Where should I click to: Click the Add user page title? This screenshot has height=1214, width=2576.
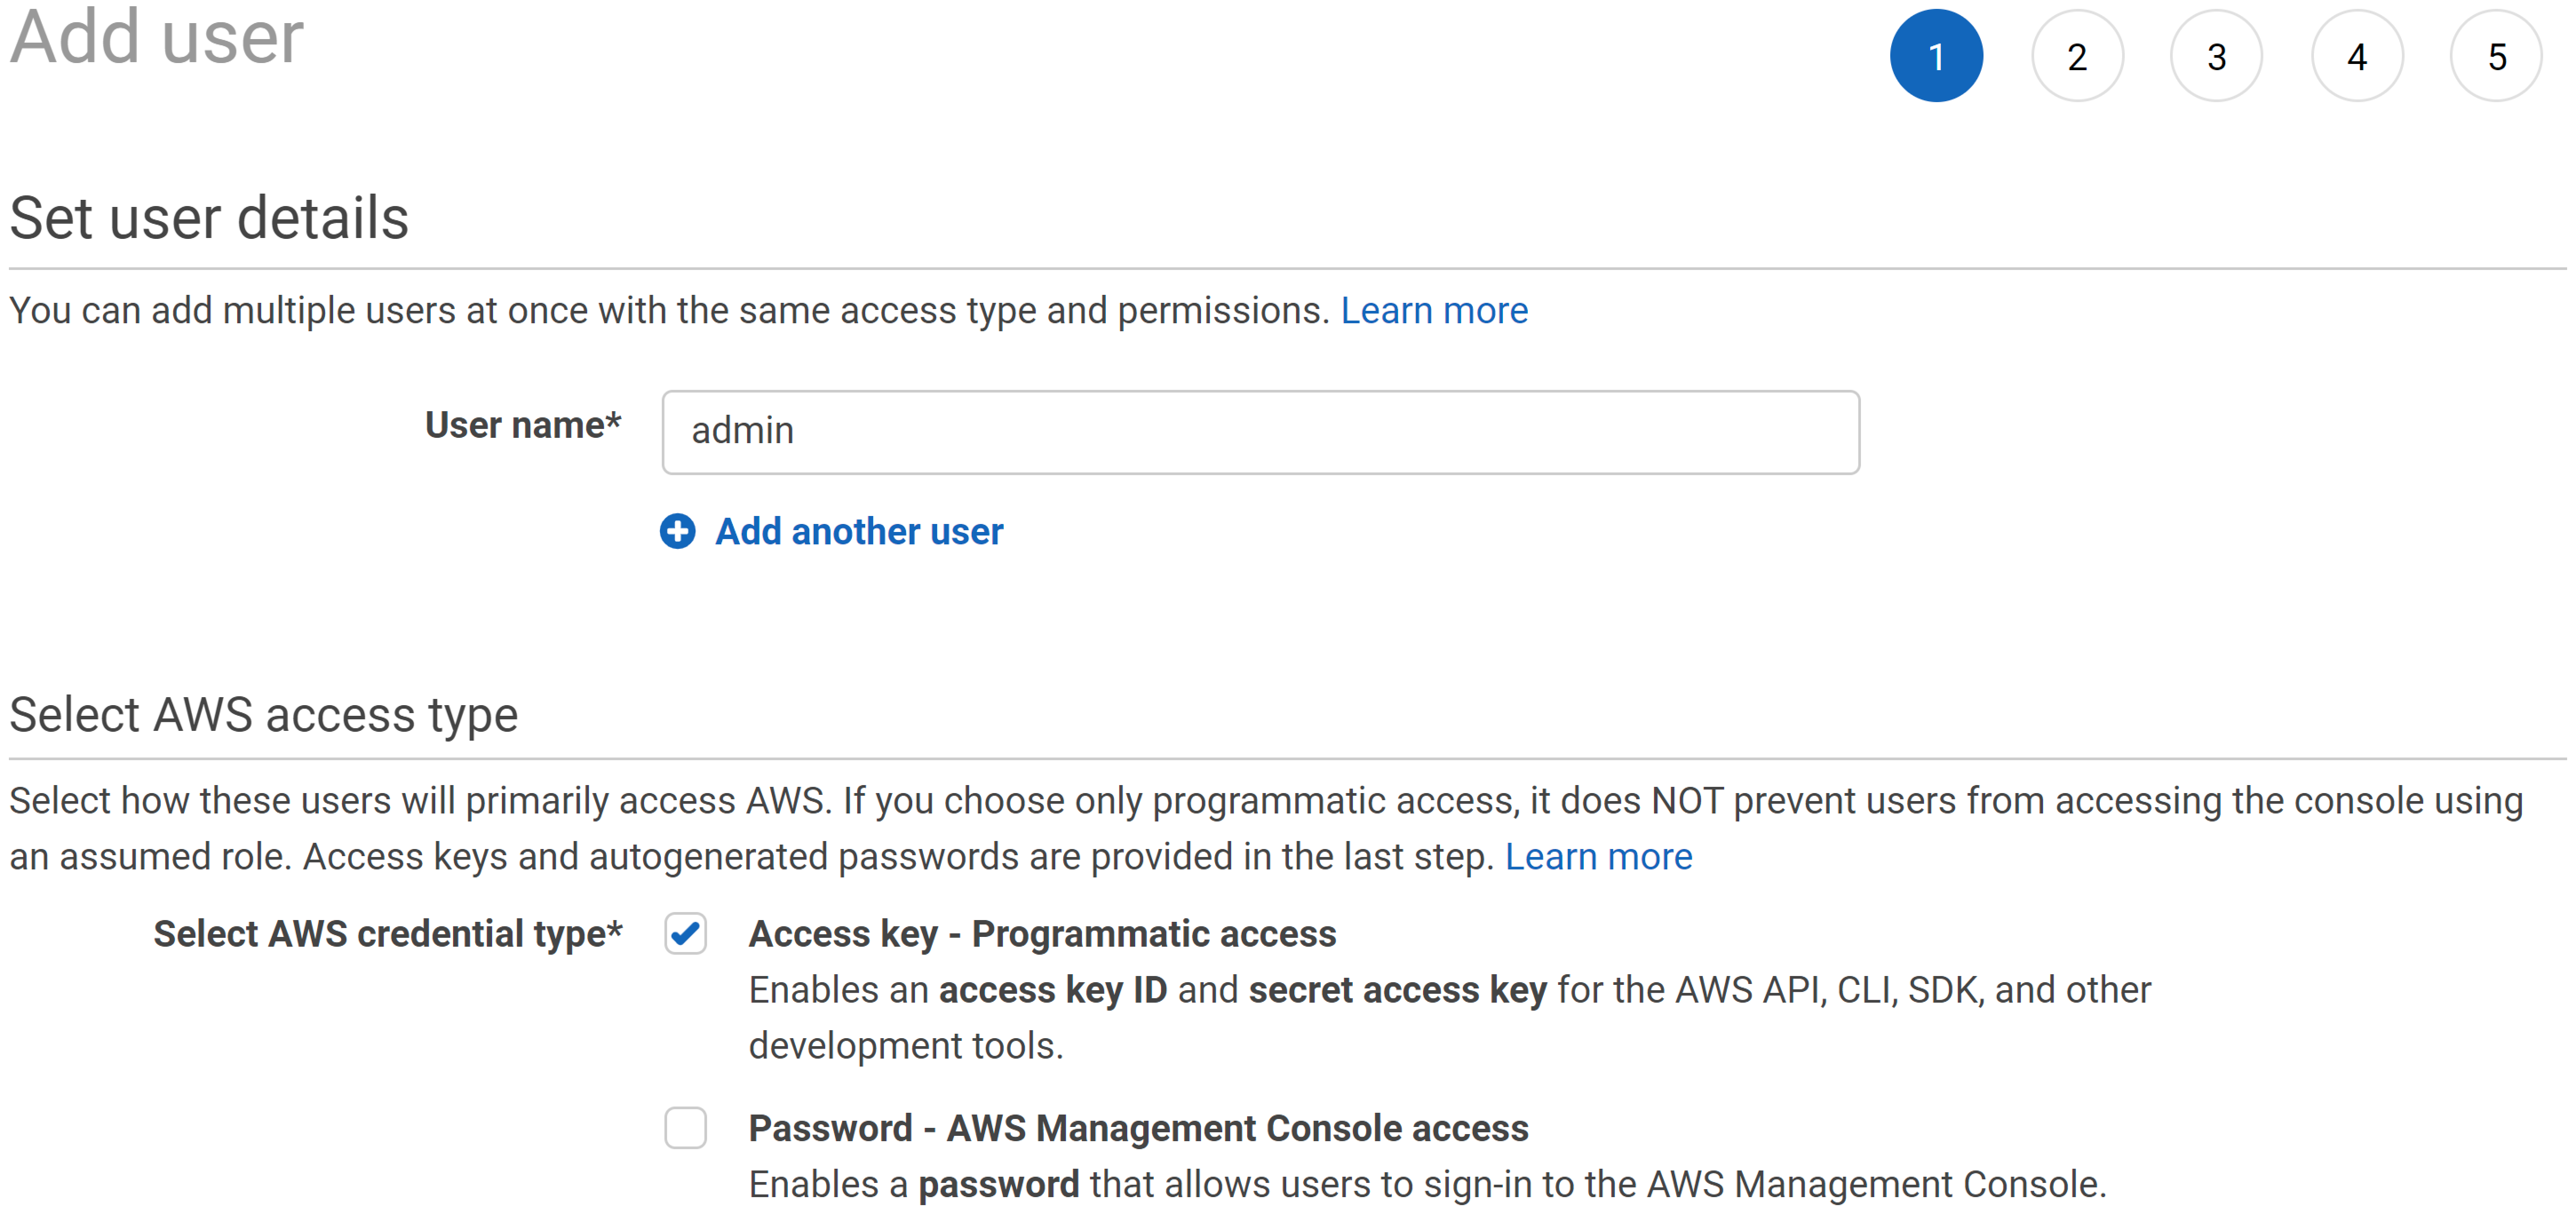[157, 37]
